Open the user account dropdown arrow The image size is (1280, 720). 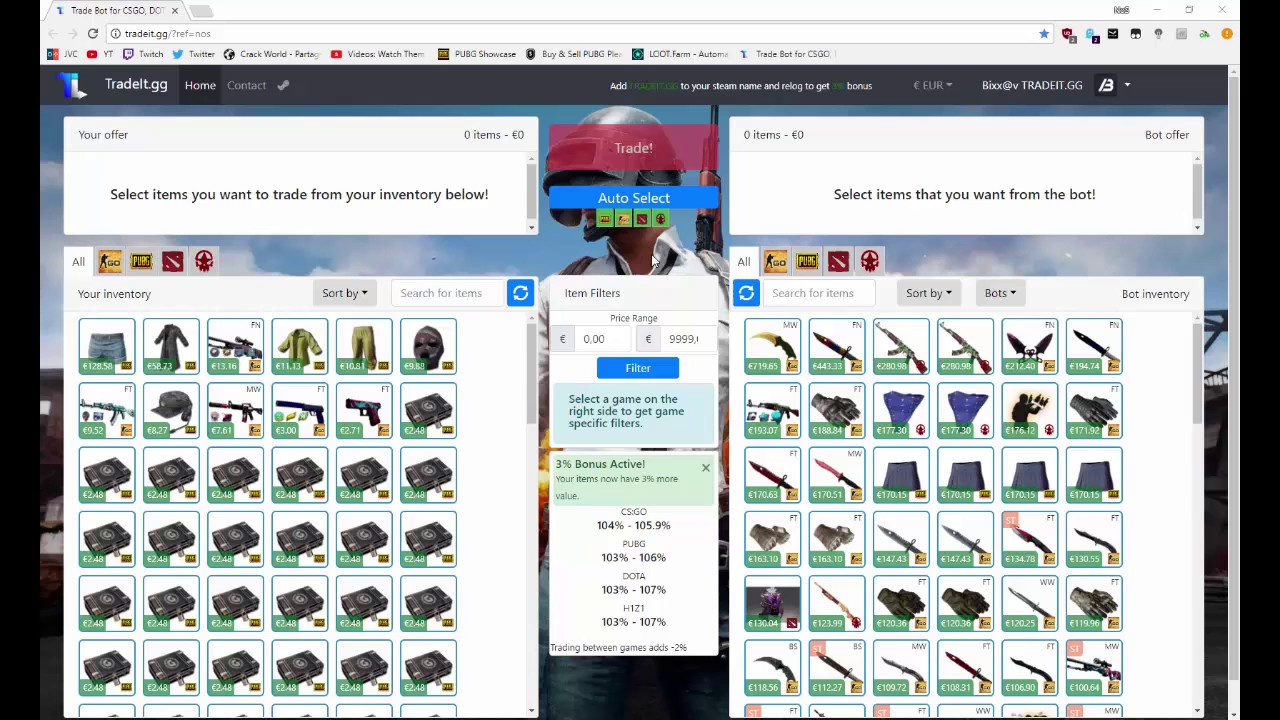click(x=1127, y=85)
